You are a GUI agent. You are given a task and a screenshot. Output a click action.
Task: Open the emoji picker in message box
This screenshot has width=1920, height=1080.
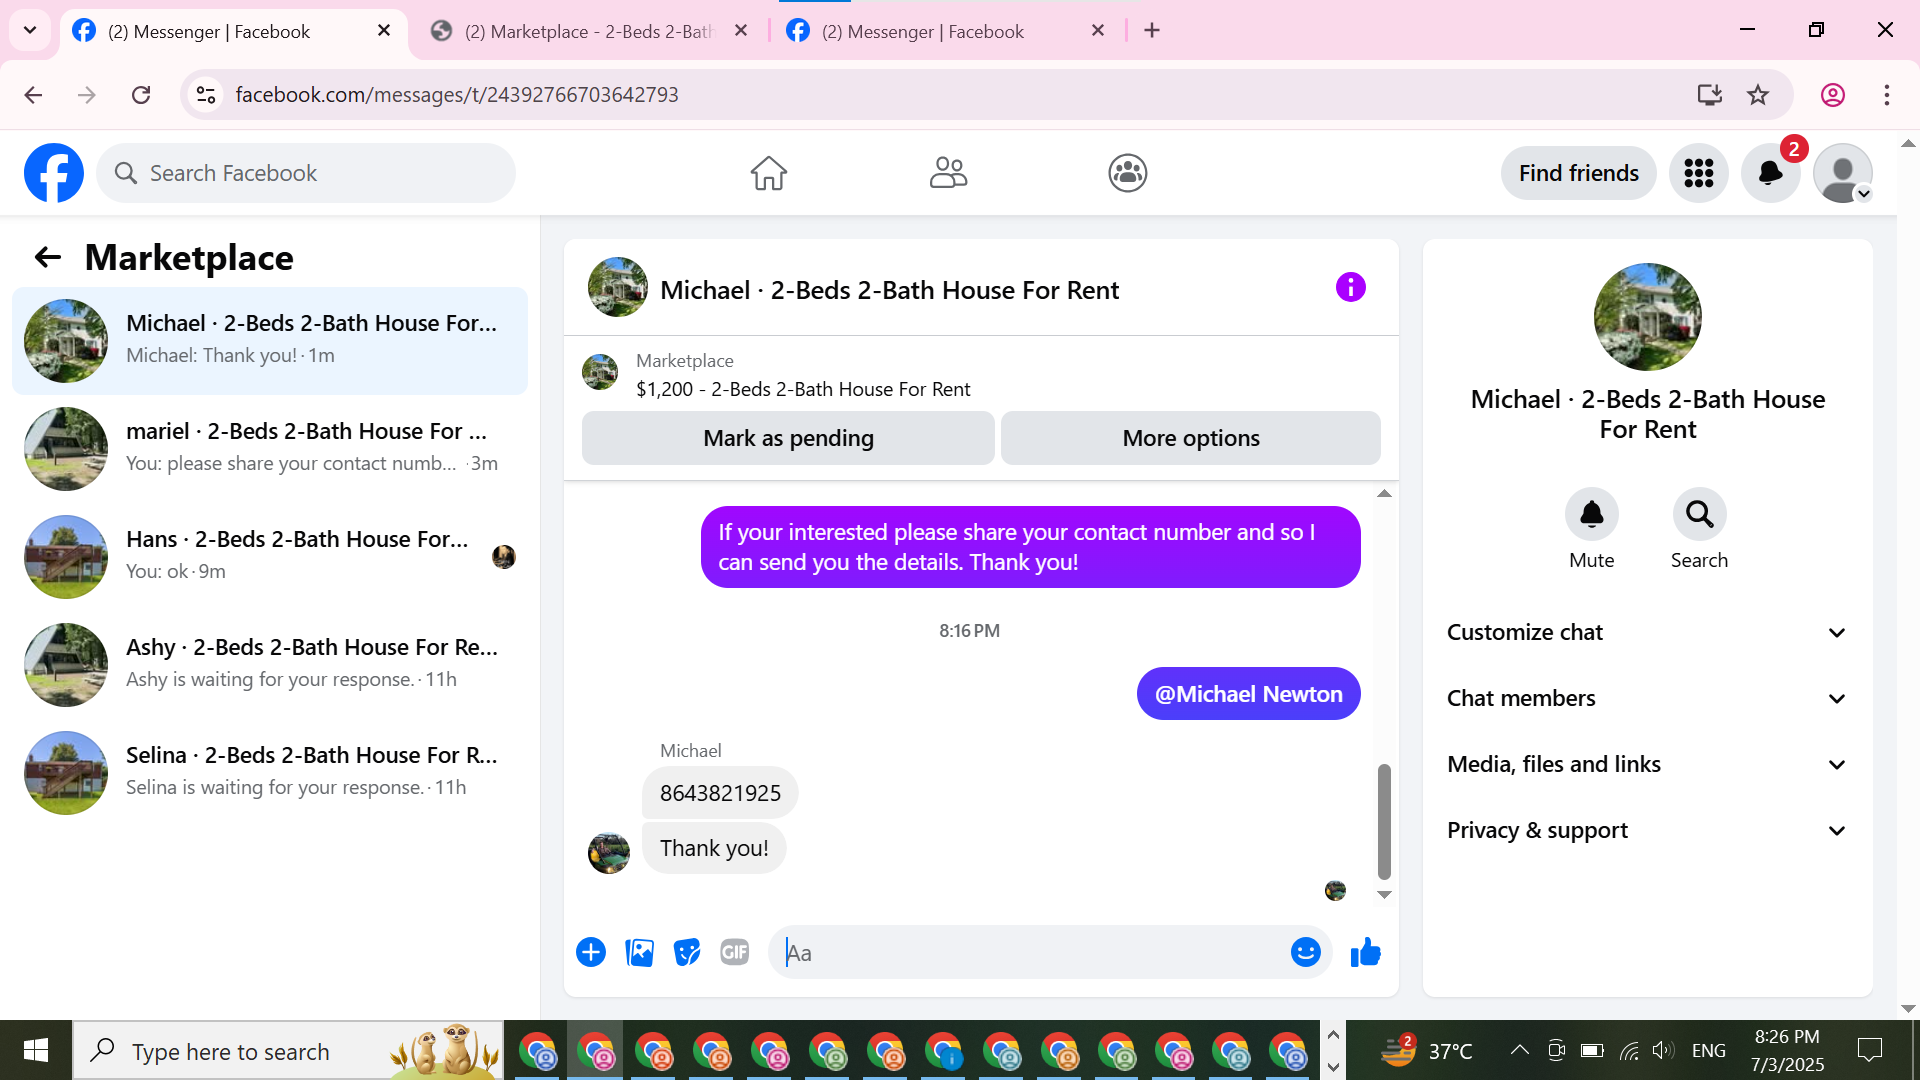pyautogui.click(x=1305, y=953)
